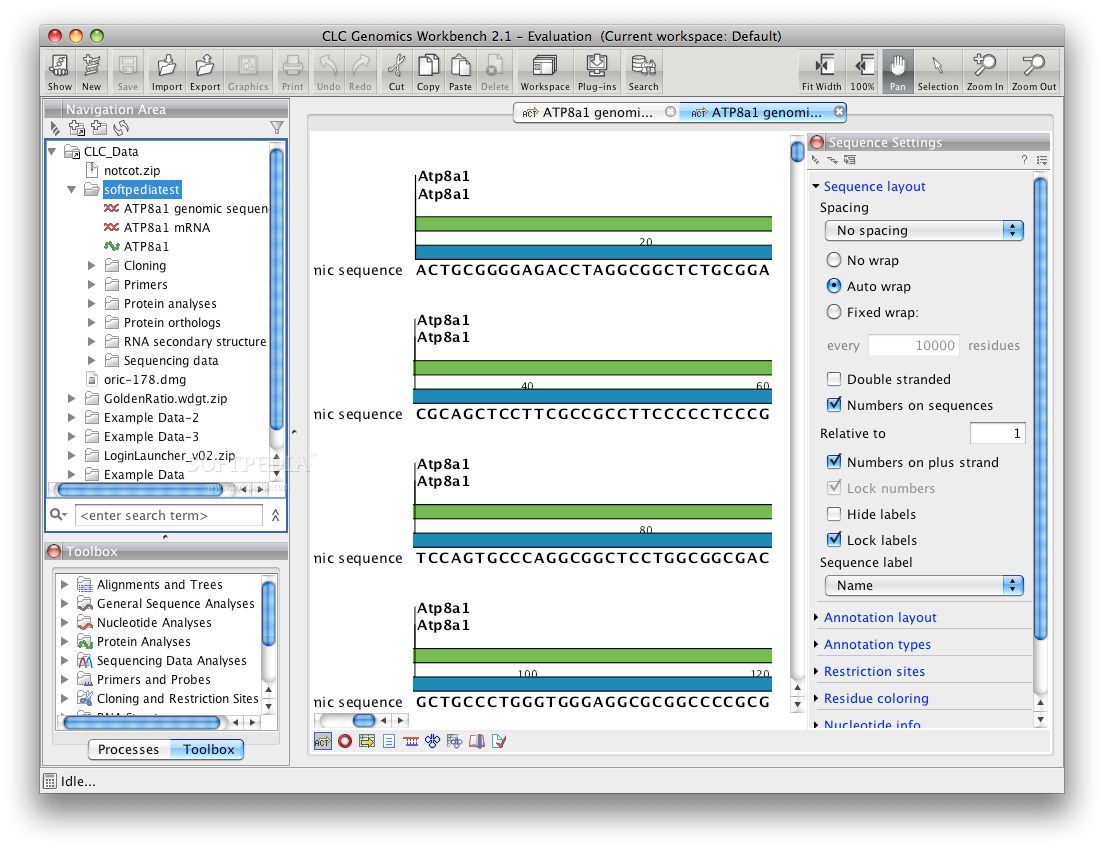Select the Zoom Out tool
This screenshot has height=848, width=1104.
pos(1034,71)
